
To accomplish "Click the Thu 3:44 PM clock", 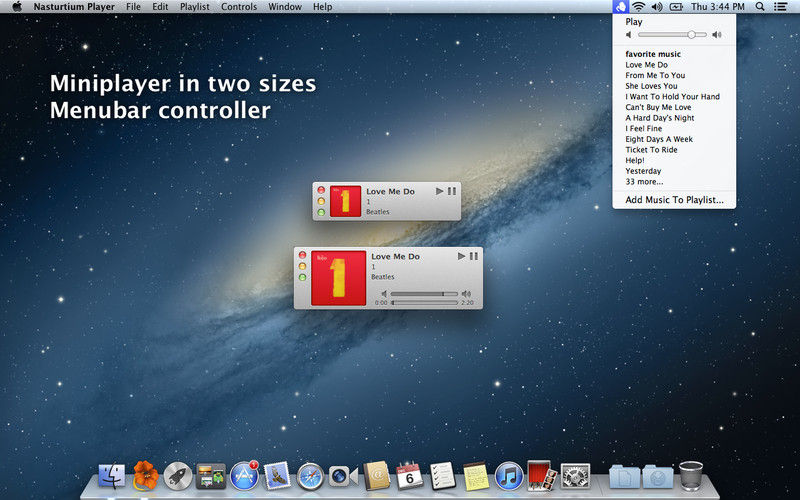I will click(717, 7).
